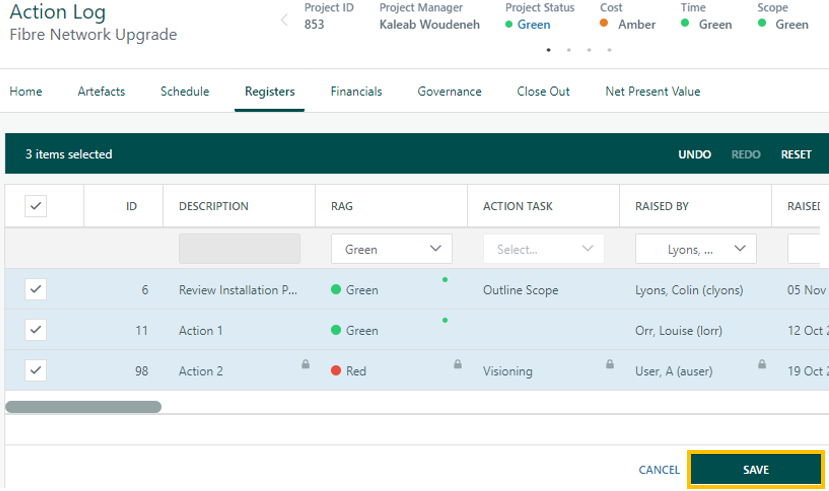Click the green RAG dot for Action 1
829x491 pixels.
pos(336,330)
